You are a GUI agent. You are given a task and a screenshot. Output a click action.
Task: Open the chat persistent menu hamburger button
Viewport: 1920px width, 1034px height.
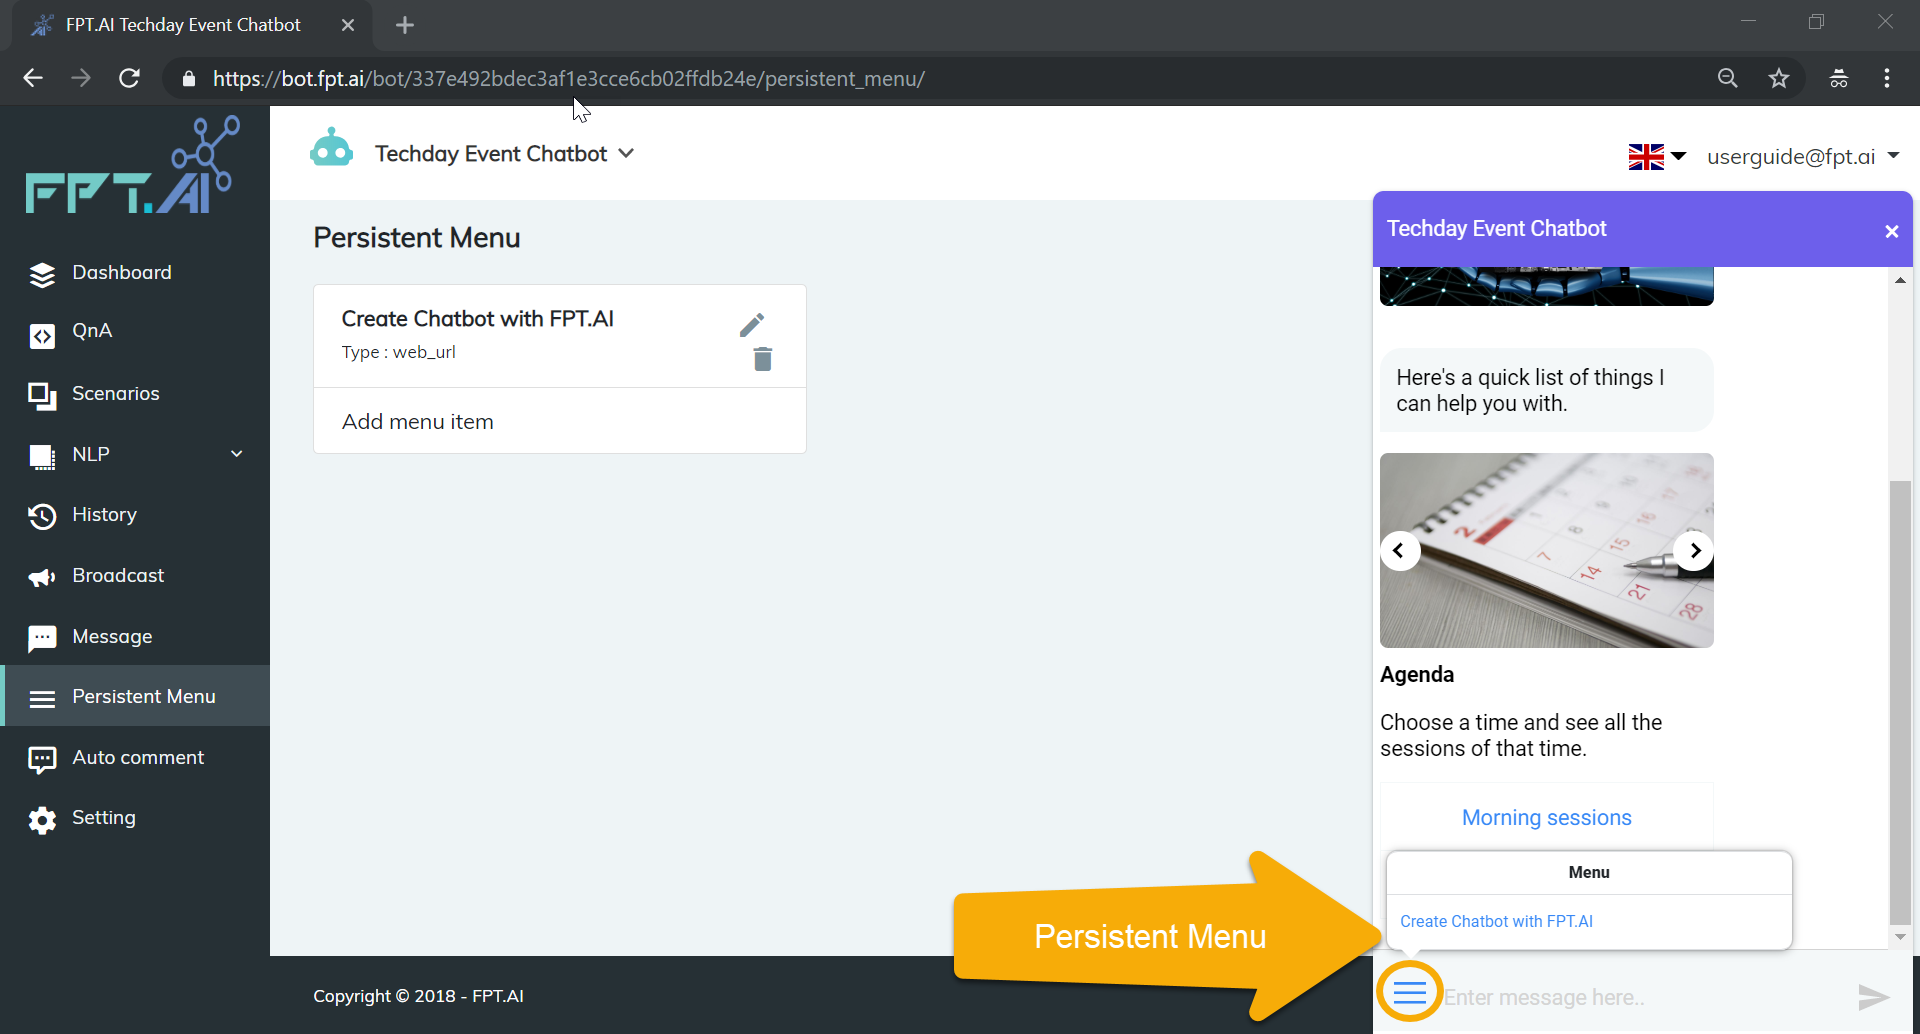(x=1409, y=992)
